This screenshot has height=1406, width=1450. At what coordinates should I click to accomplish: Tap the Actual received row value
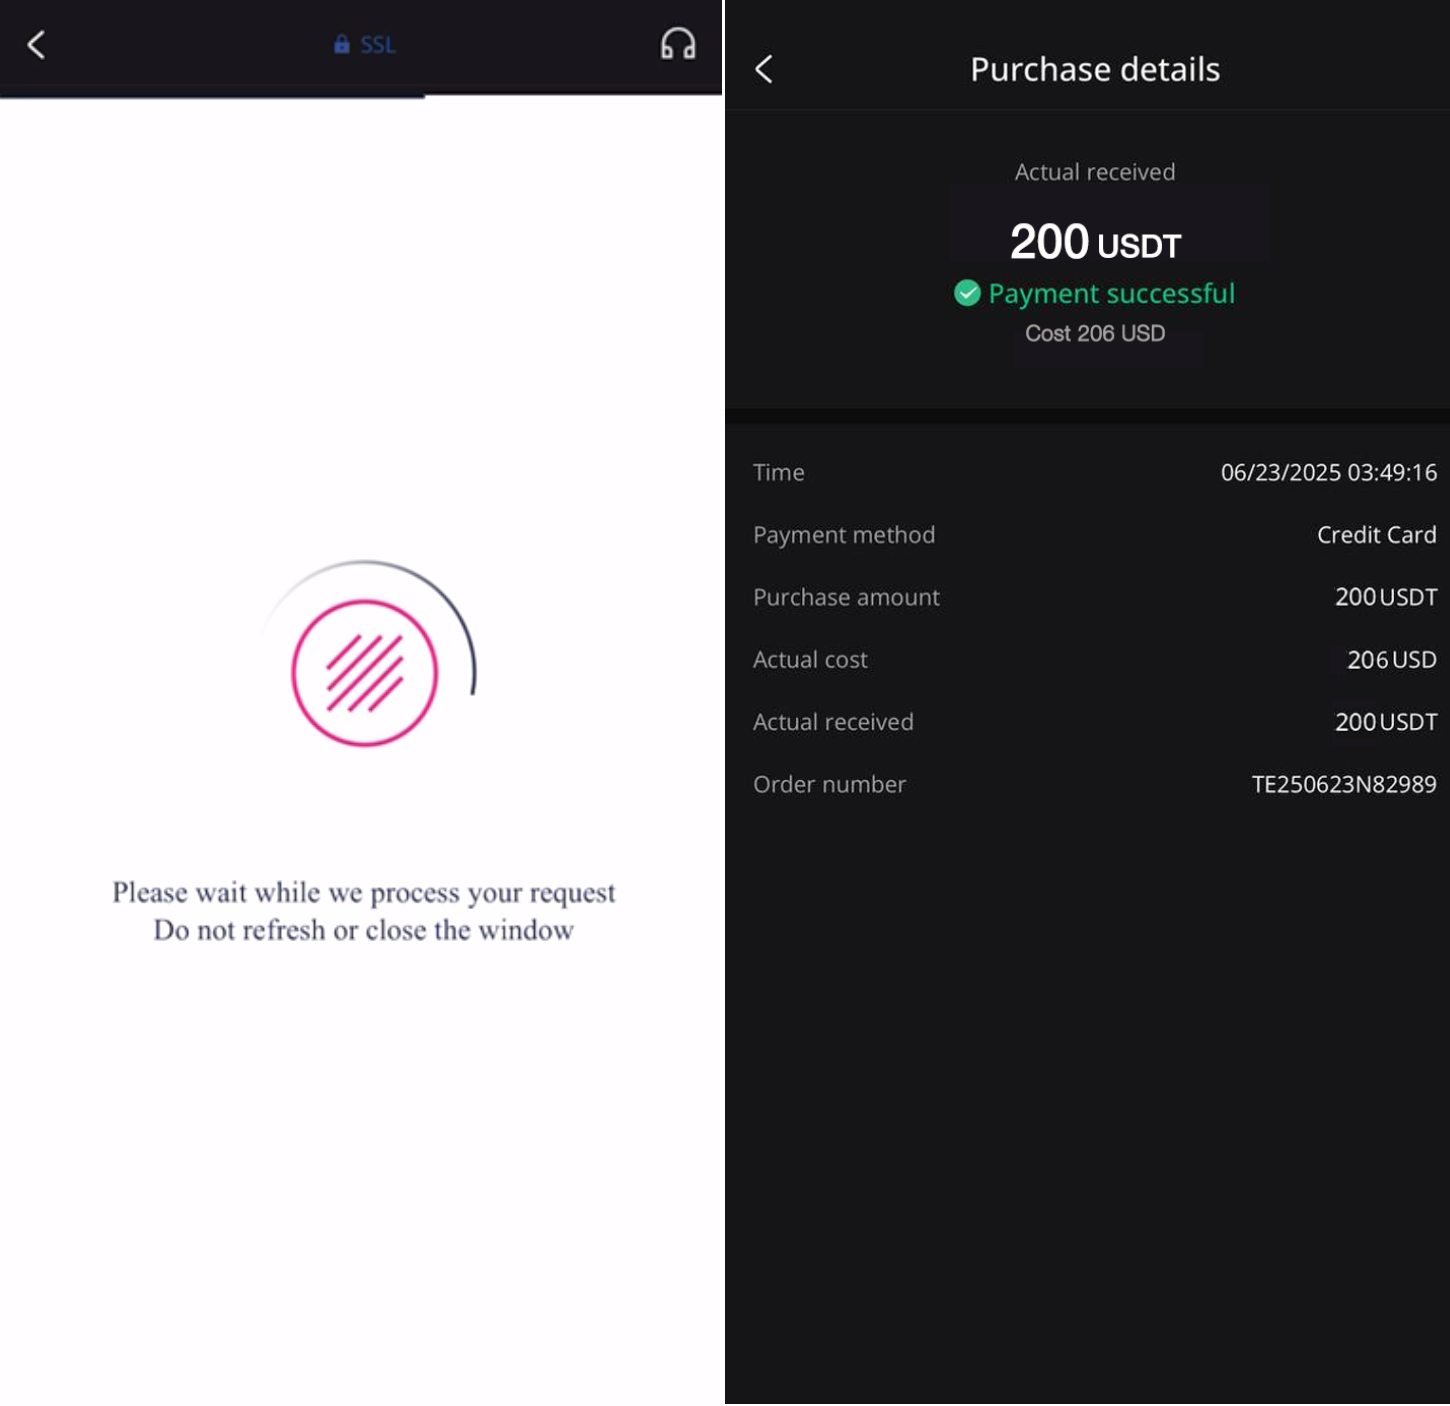[x=1386, y=722]
